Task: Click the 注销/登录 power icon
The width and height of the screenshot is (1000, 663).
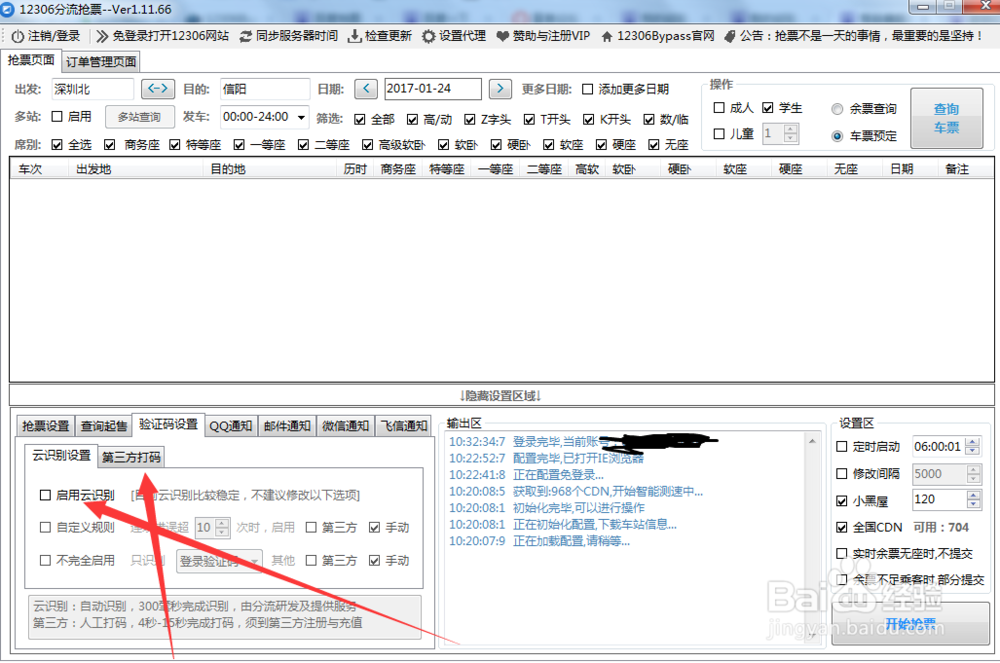Action: (18, 36)
